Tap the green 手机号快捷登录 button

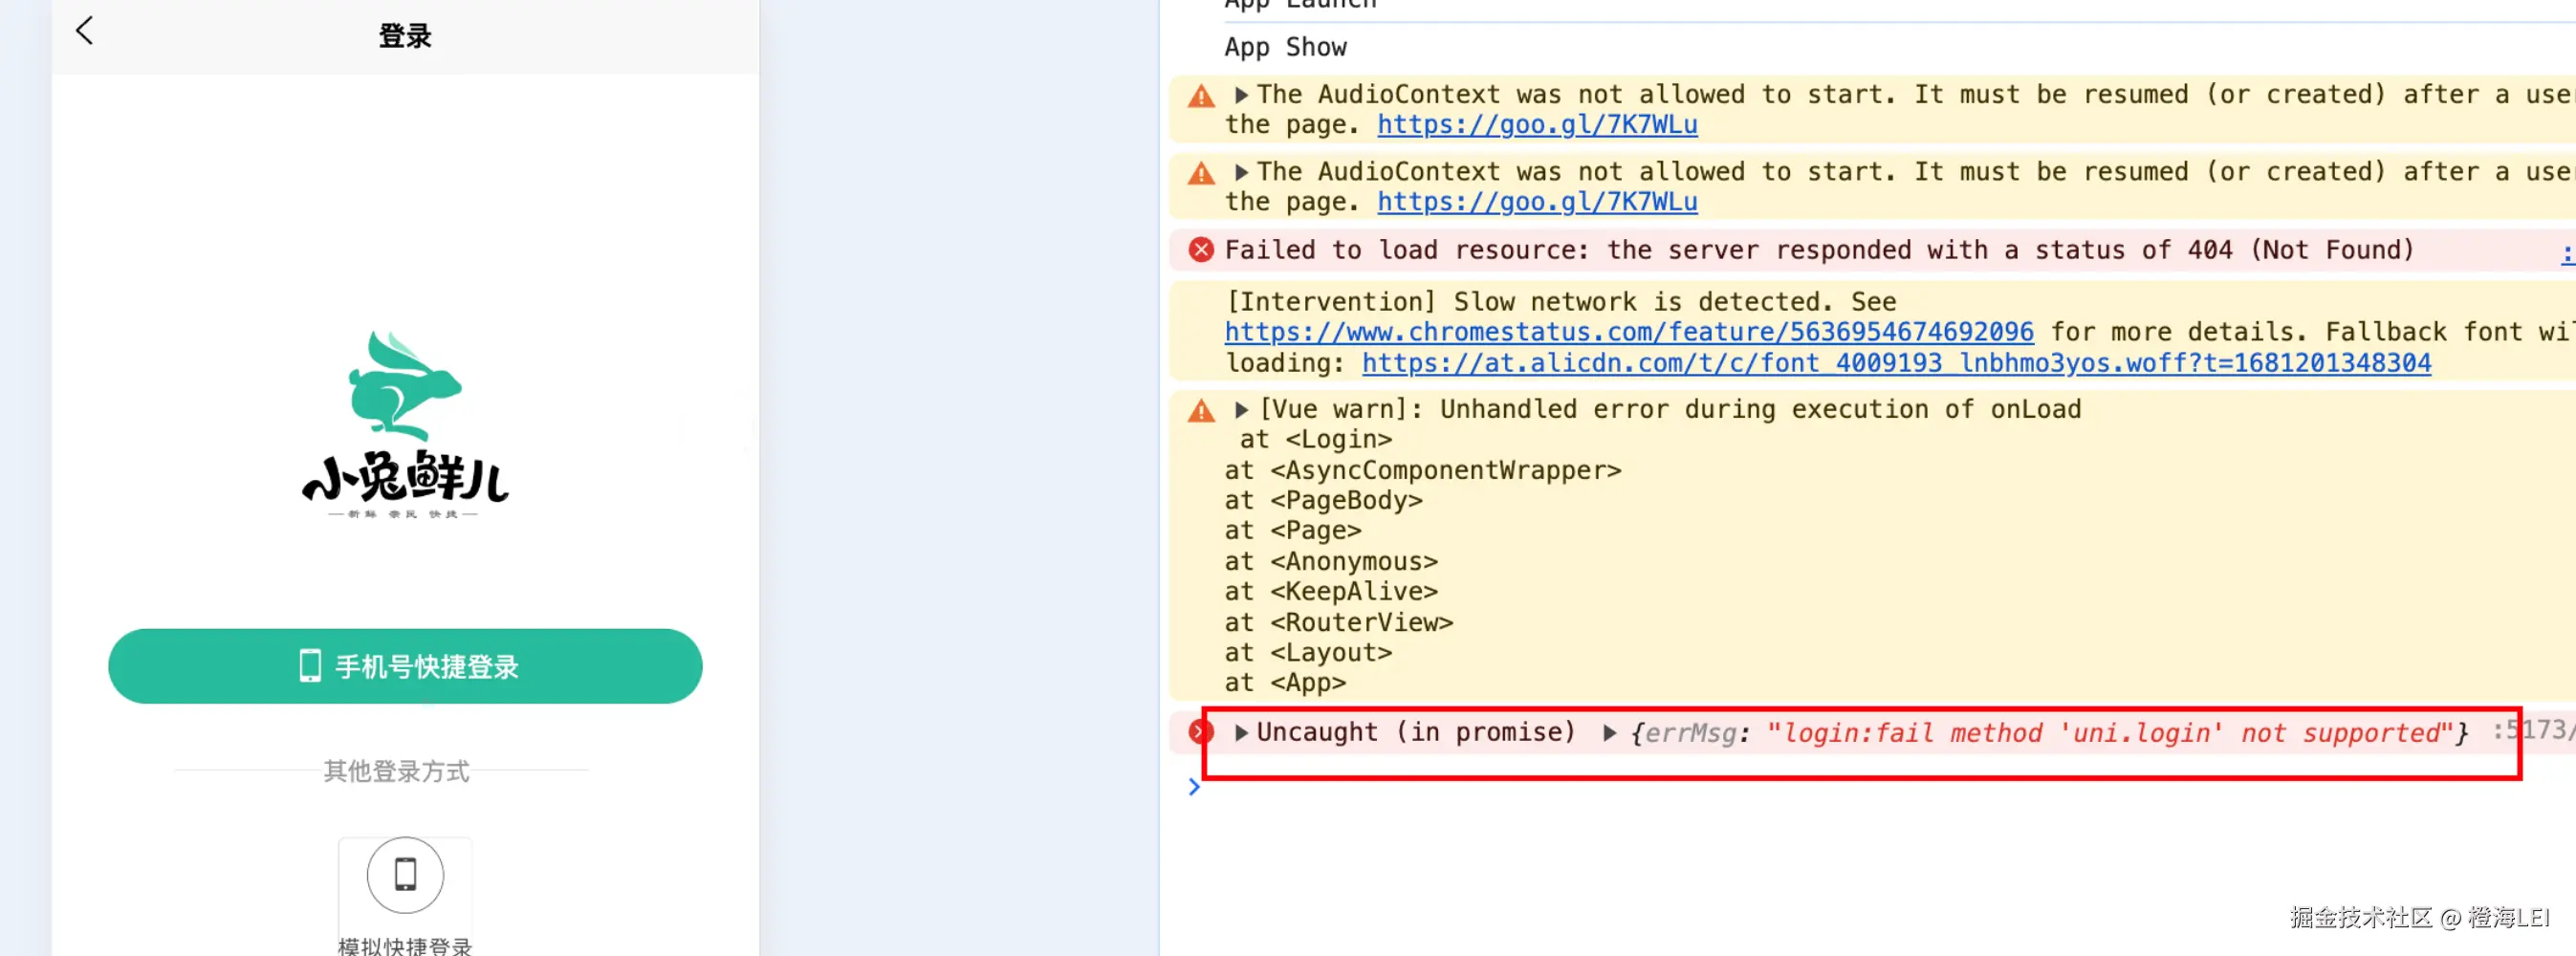(405, 666)
